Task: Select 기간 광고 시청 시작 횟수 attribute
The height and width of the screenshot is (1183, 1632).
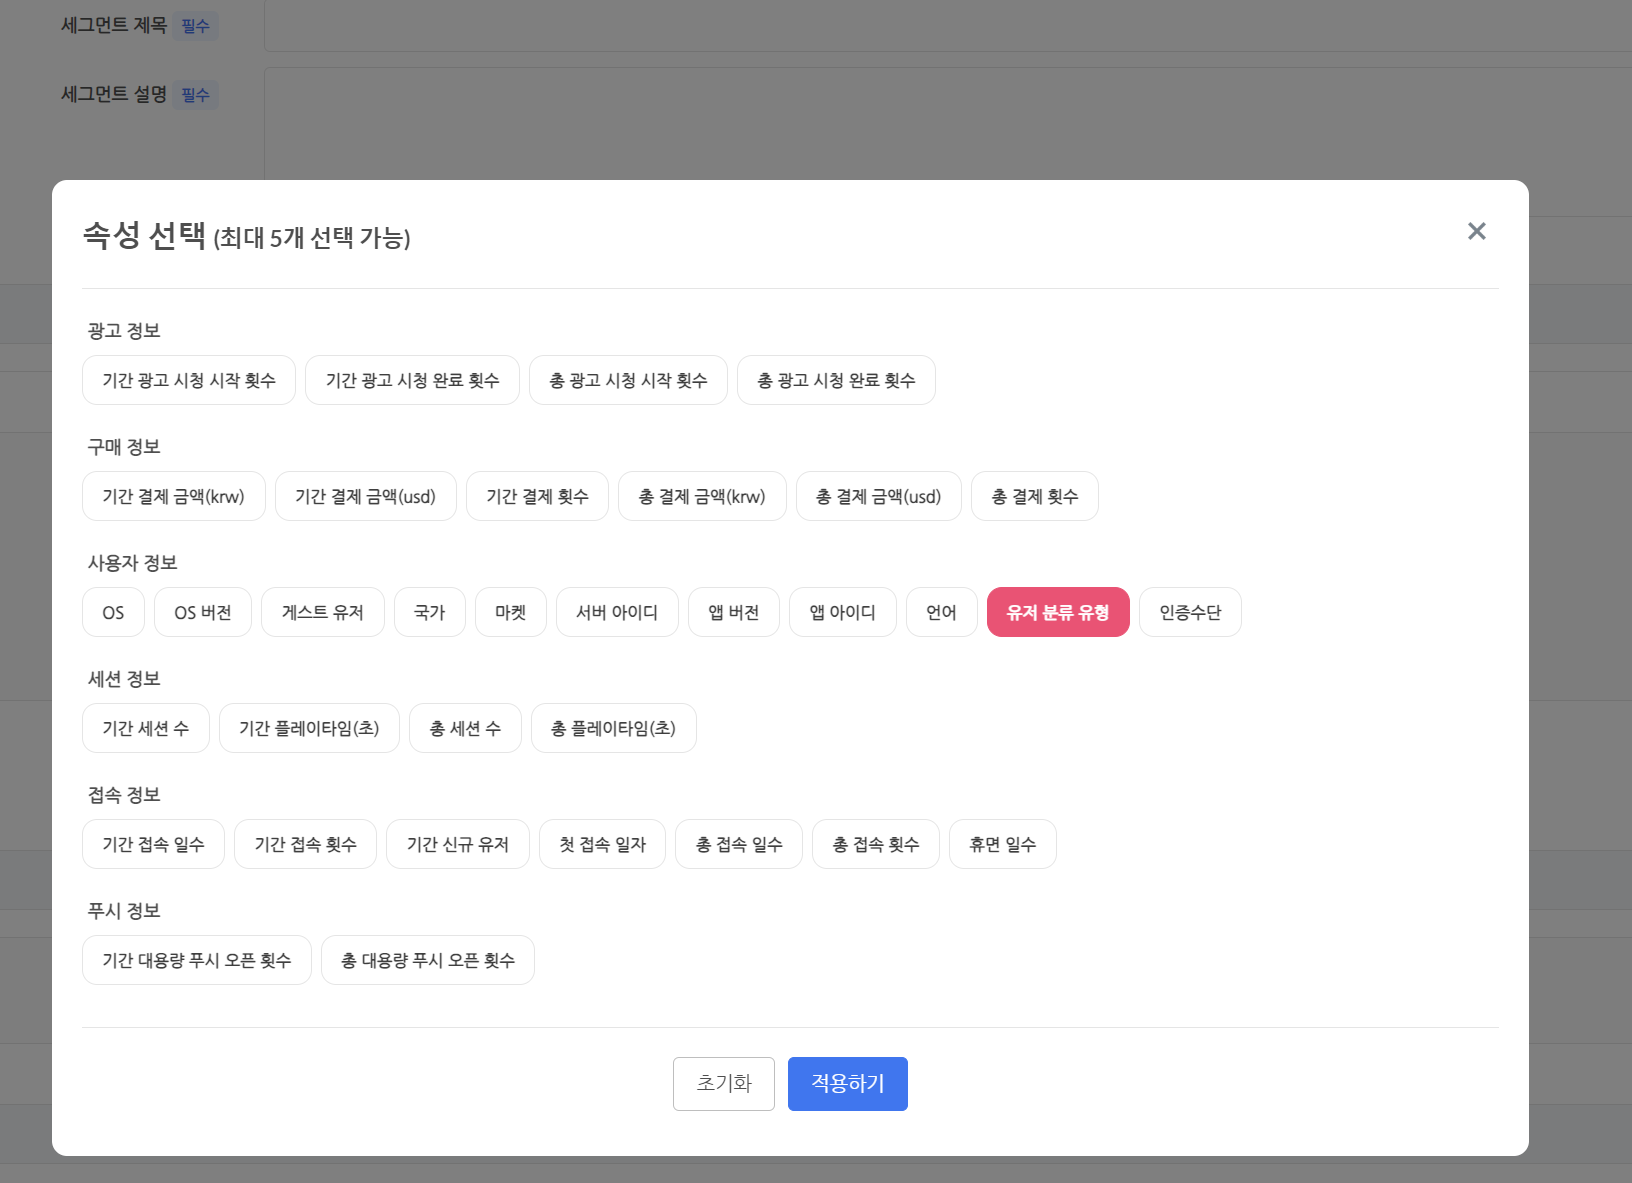Action: pos(189,380)
